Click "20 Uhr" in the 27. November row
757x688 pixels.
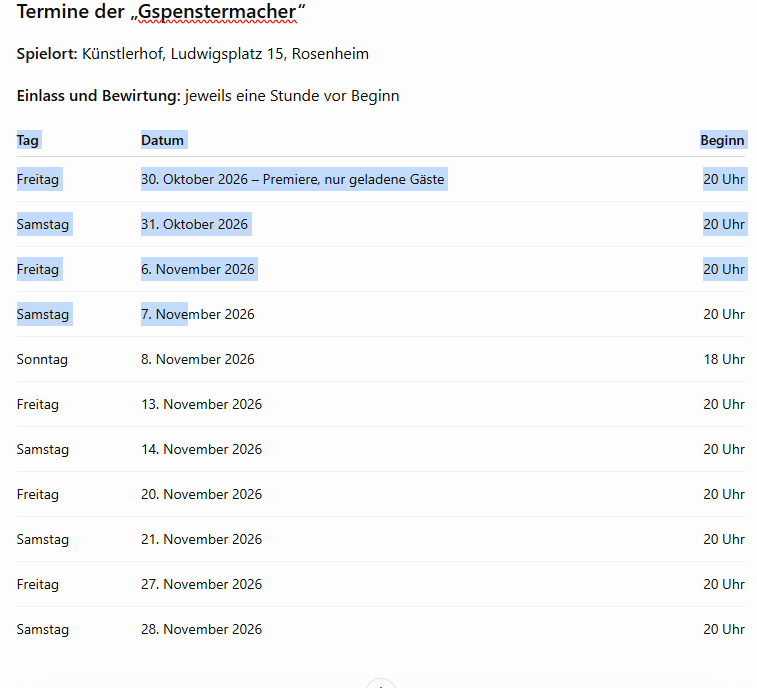[x=724, y=584]
